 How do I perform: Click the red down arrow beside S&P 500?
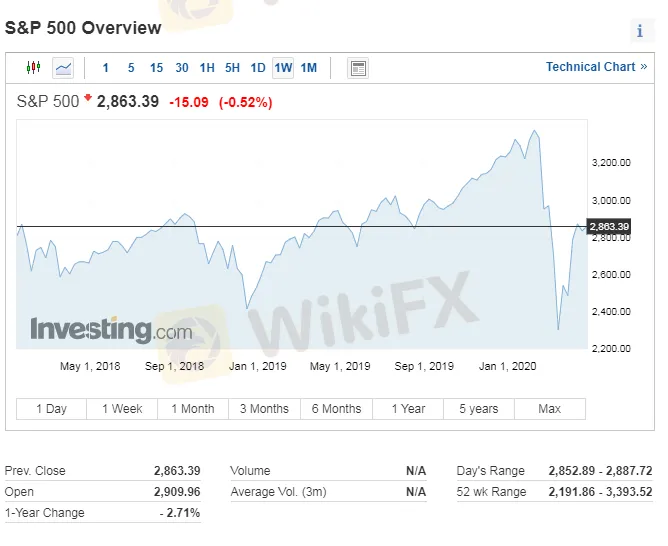click(x=88, y=98)
